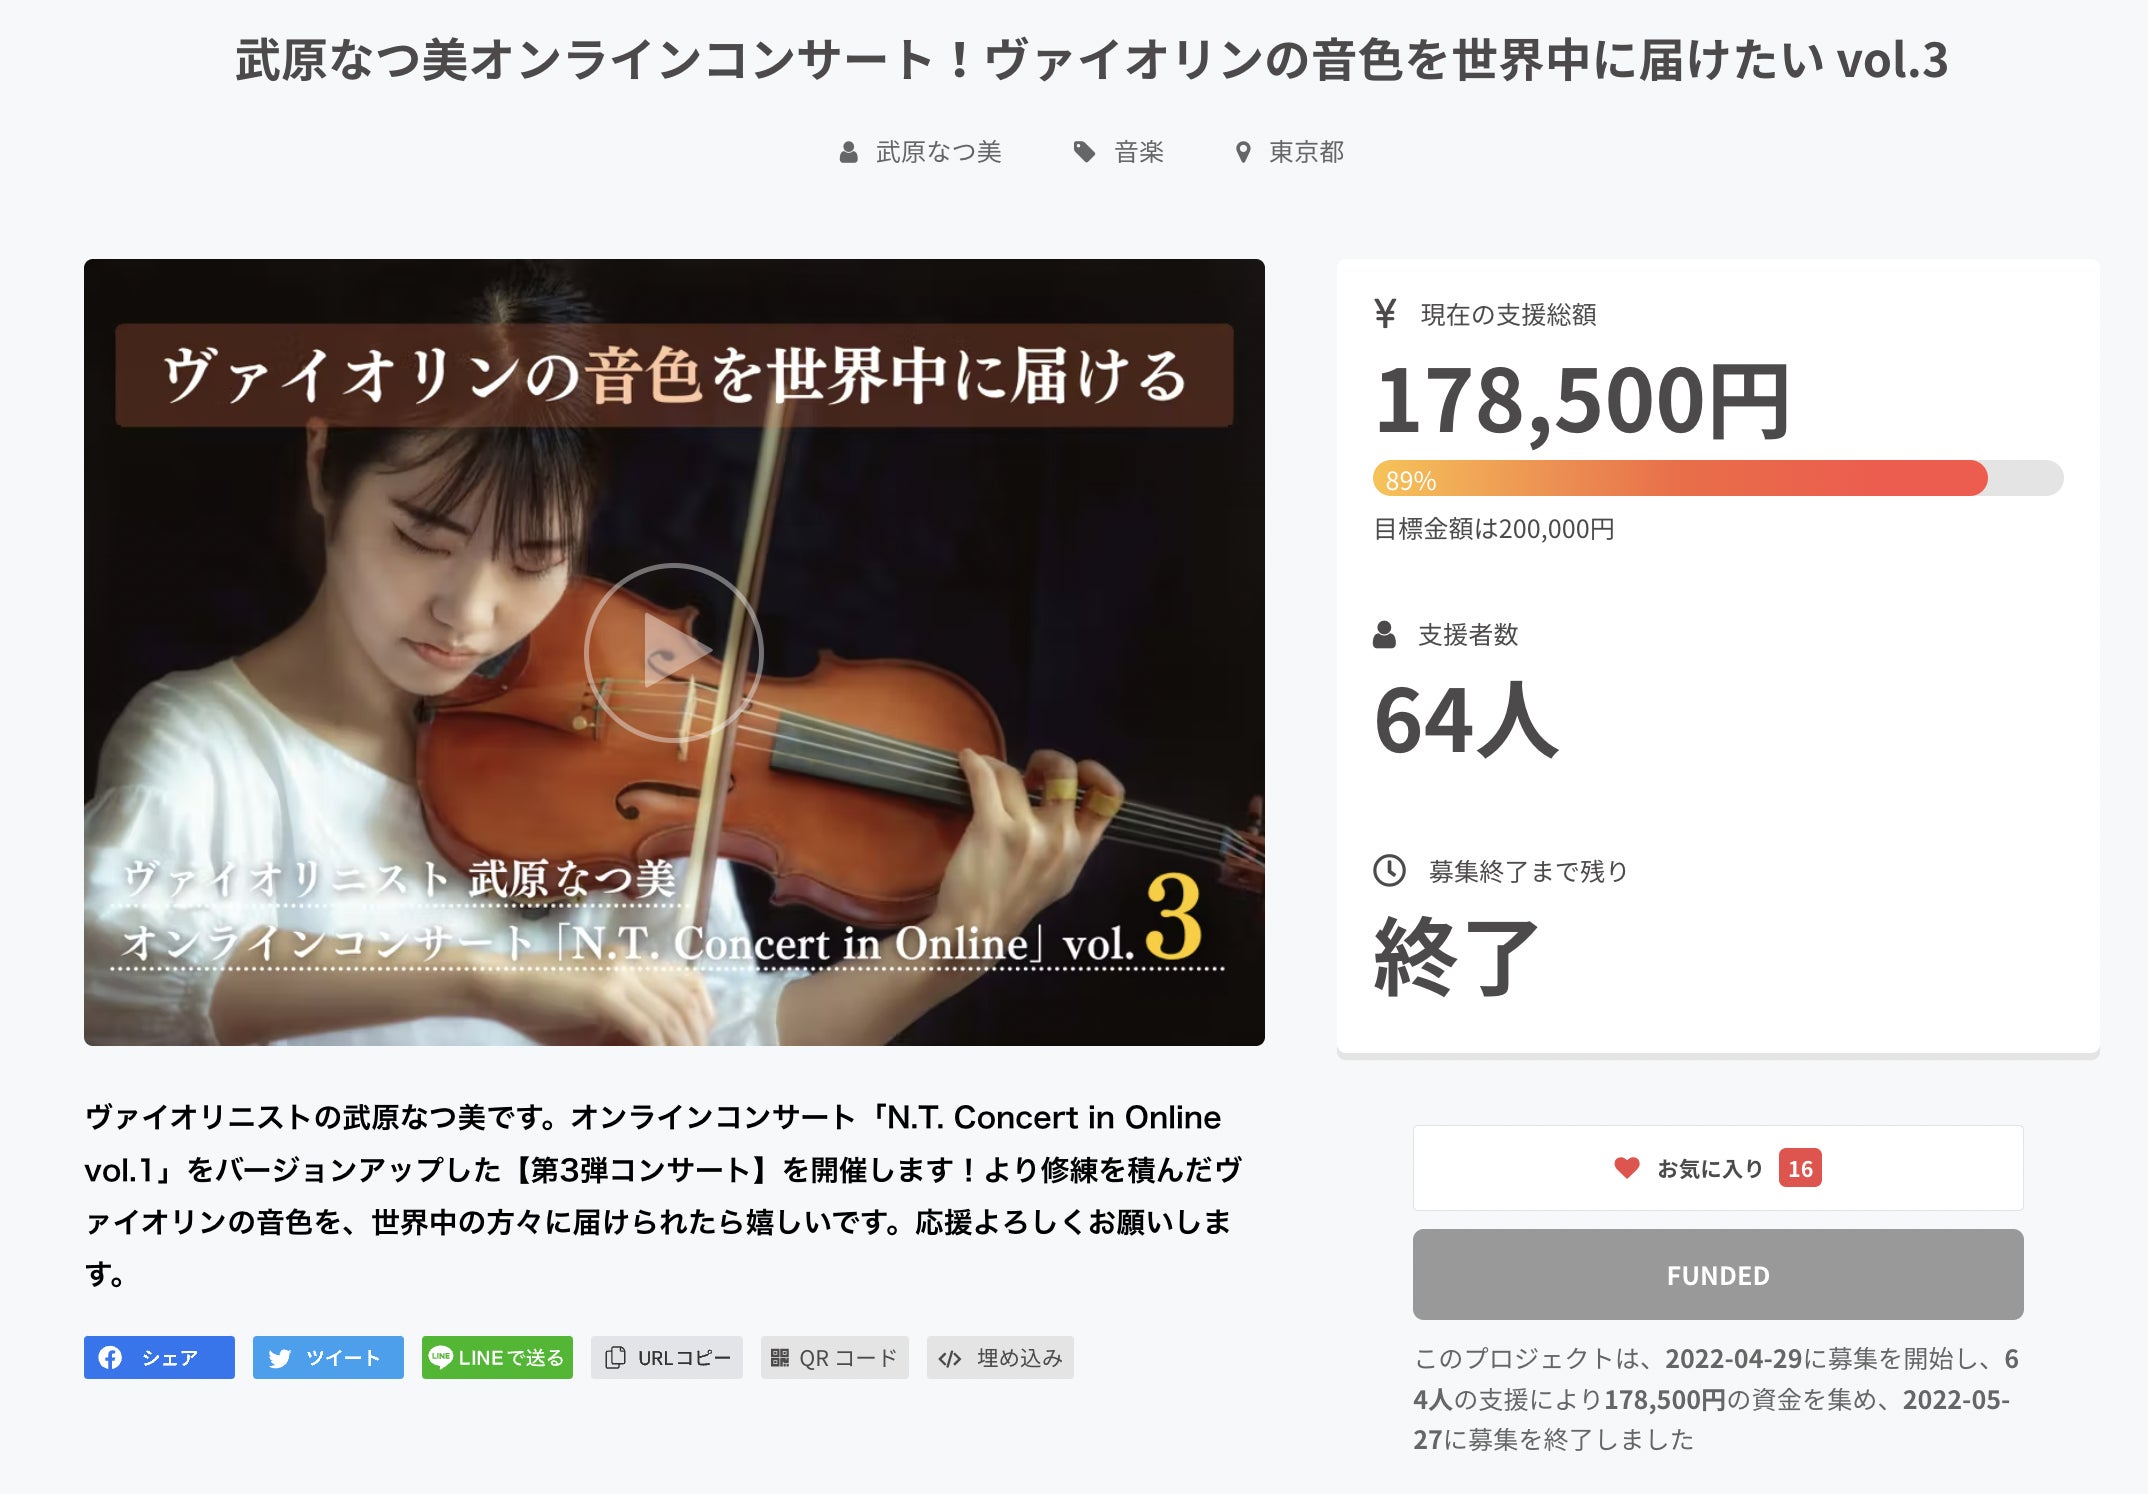
Task: Click the Twitter bird icon
Action: 280,1358
